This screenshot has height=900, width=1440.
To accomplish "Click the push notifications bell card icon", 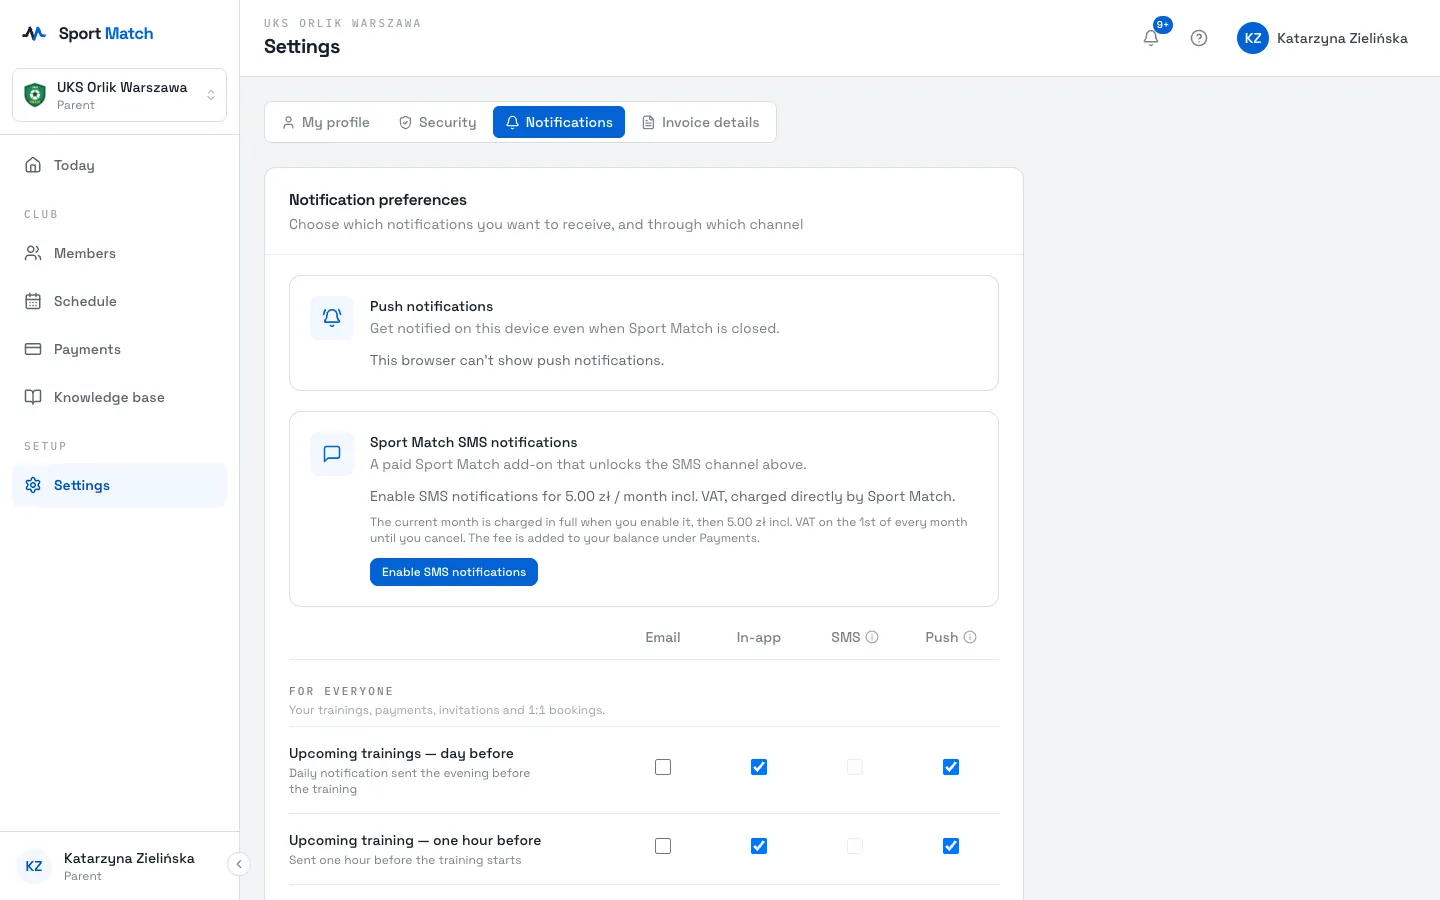I will click(332, 318).
